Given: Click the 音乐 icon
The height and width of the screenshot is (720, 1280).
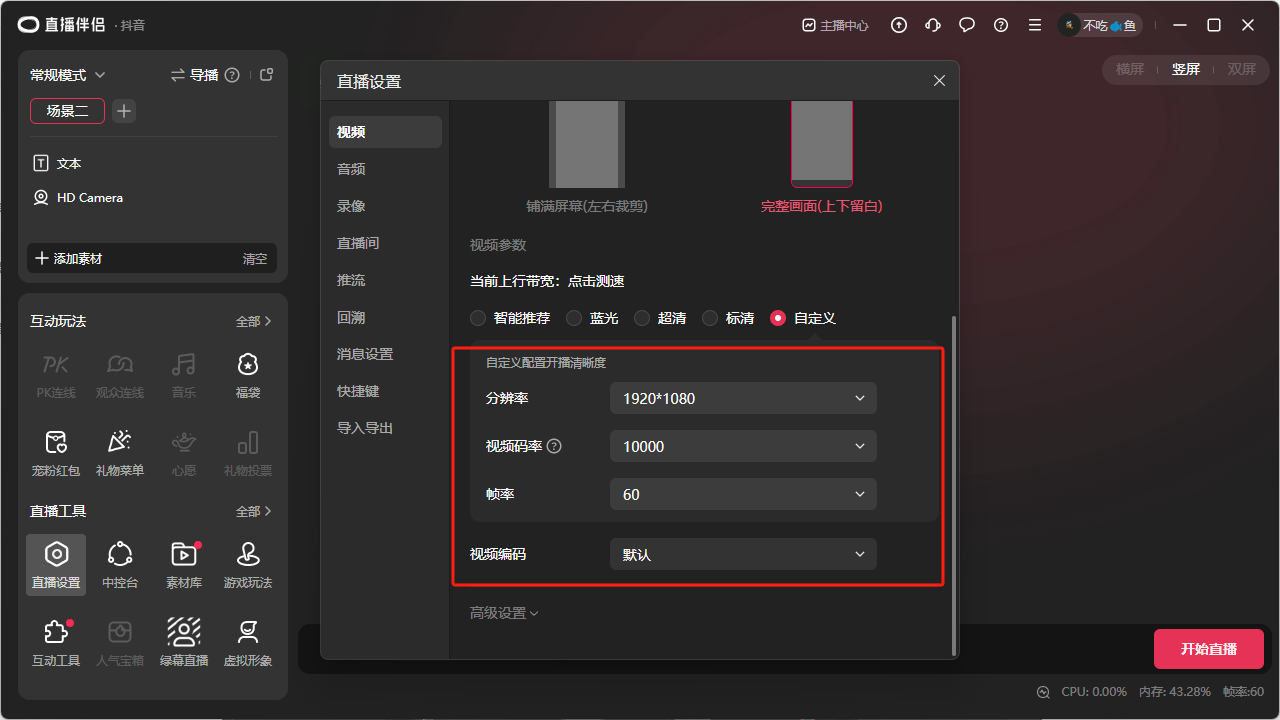Looking at the screenshot, I should [184, 364].
